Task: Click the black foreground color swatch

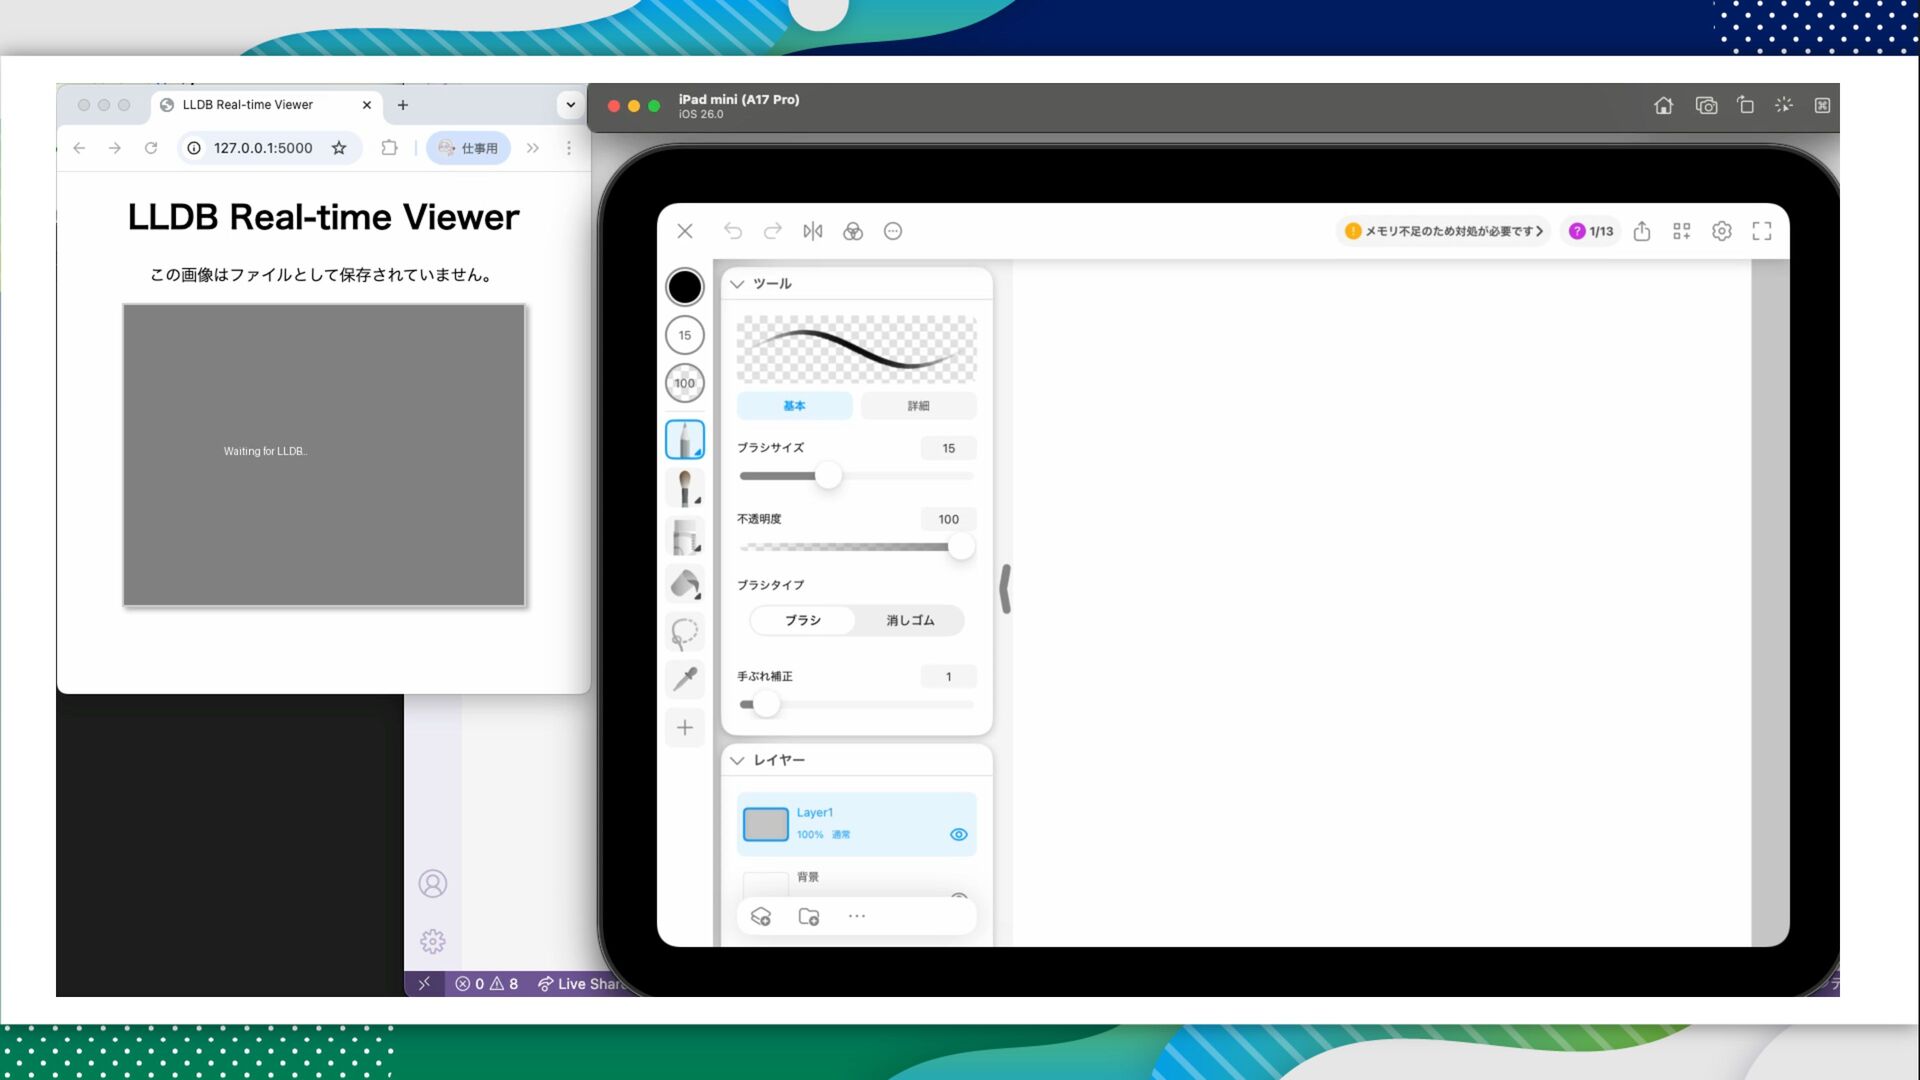Action: pyautogui.click(x=685, y=287)
